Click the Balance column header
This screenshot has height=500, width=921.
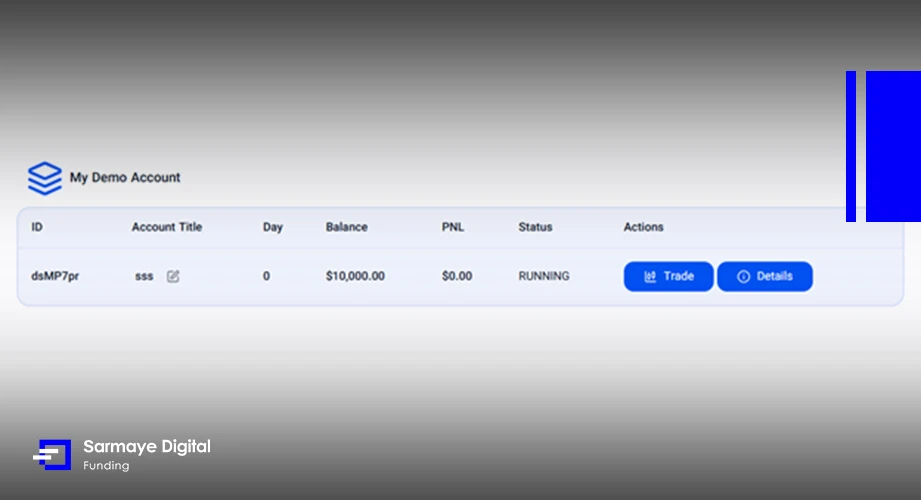point(347,227)
